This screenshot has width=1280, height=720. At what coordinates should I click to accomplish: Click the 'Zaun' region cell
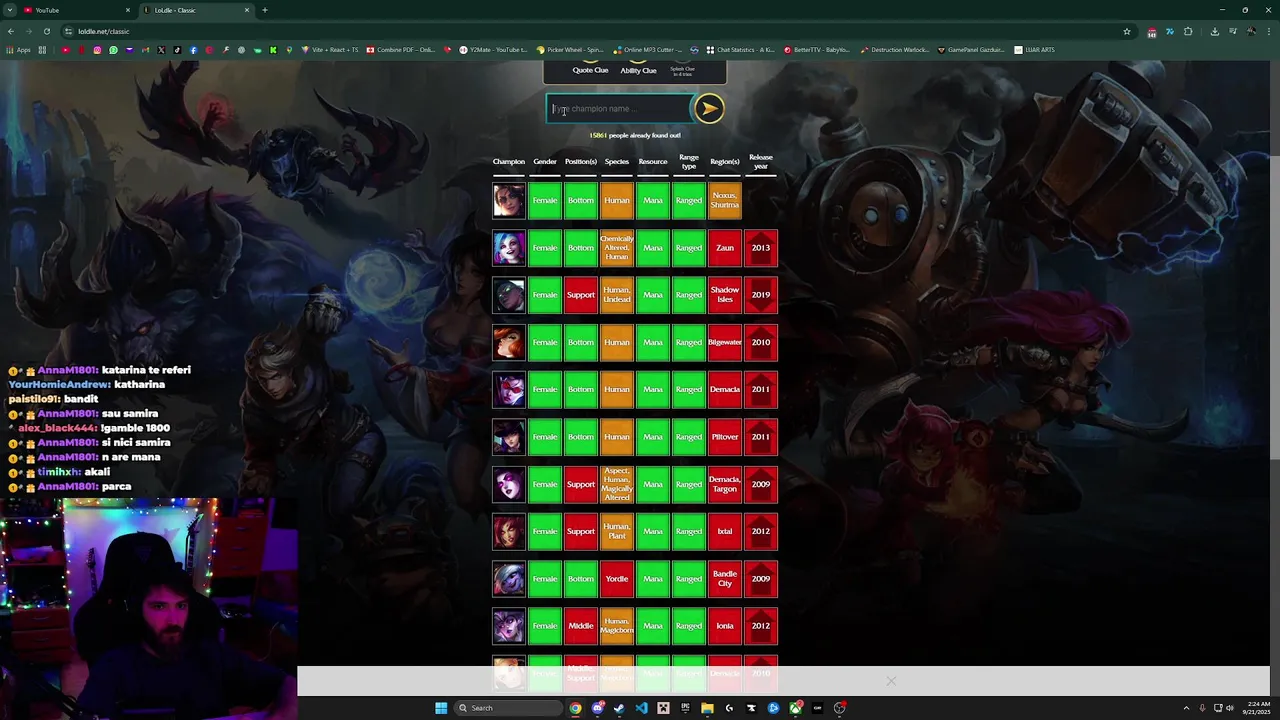[x=725, y=248]
